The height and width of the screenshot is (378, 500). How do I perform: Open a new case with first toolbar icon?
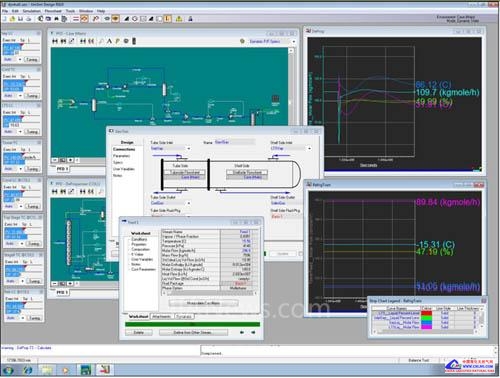[x=5, y=19]
